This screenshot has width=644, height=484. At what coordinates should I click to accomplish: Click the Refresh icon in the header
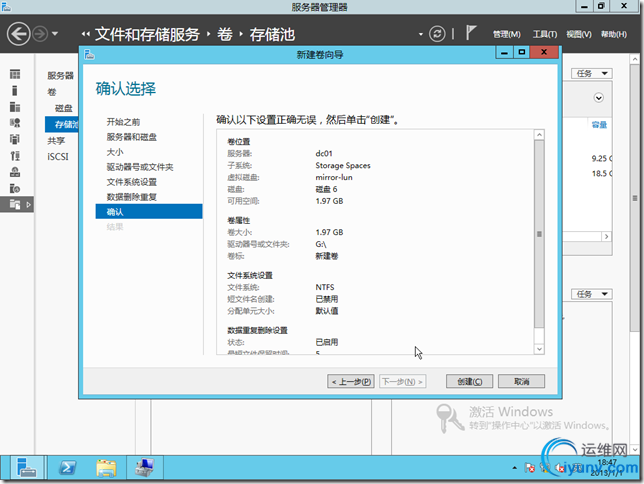point(437,34)
